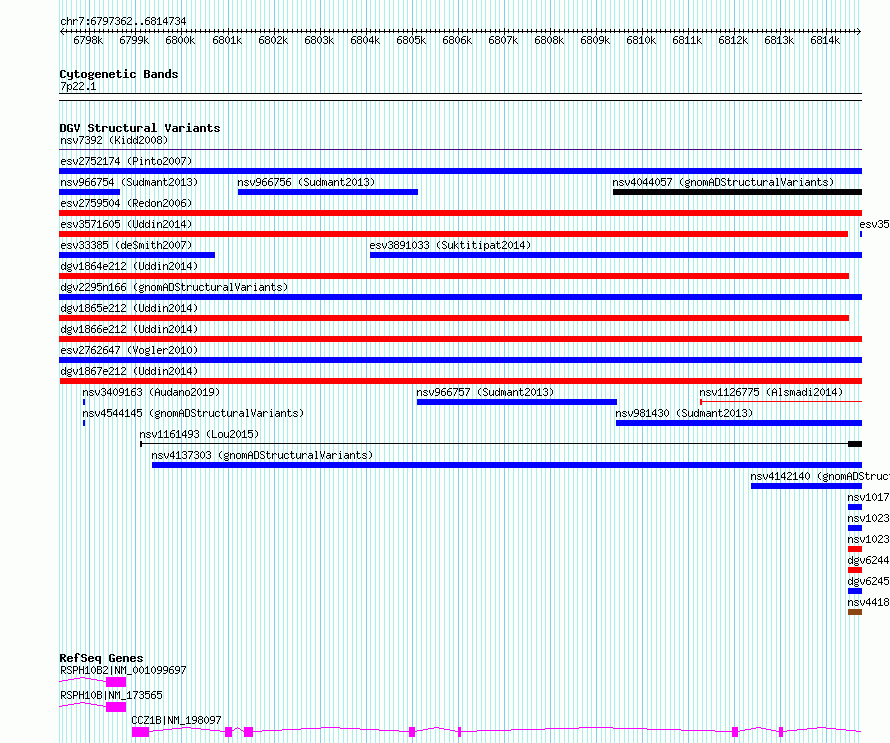Select the Cytogenetic Bands track title

click(x=119, y=74)
